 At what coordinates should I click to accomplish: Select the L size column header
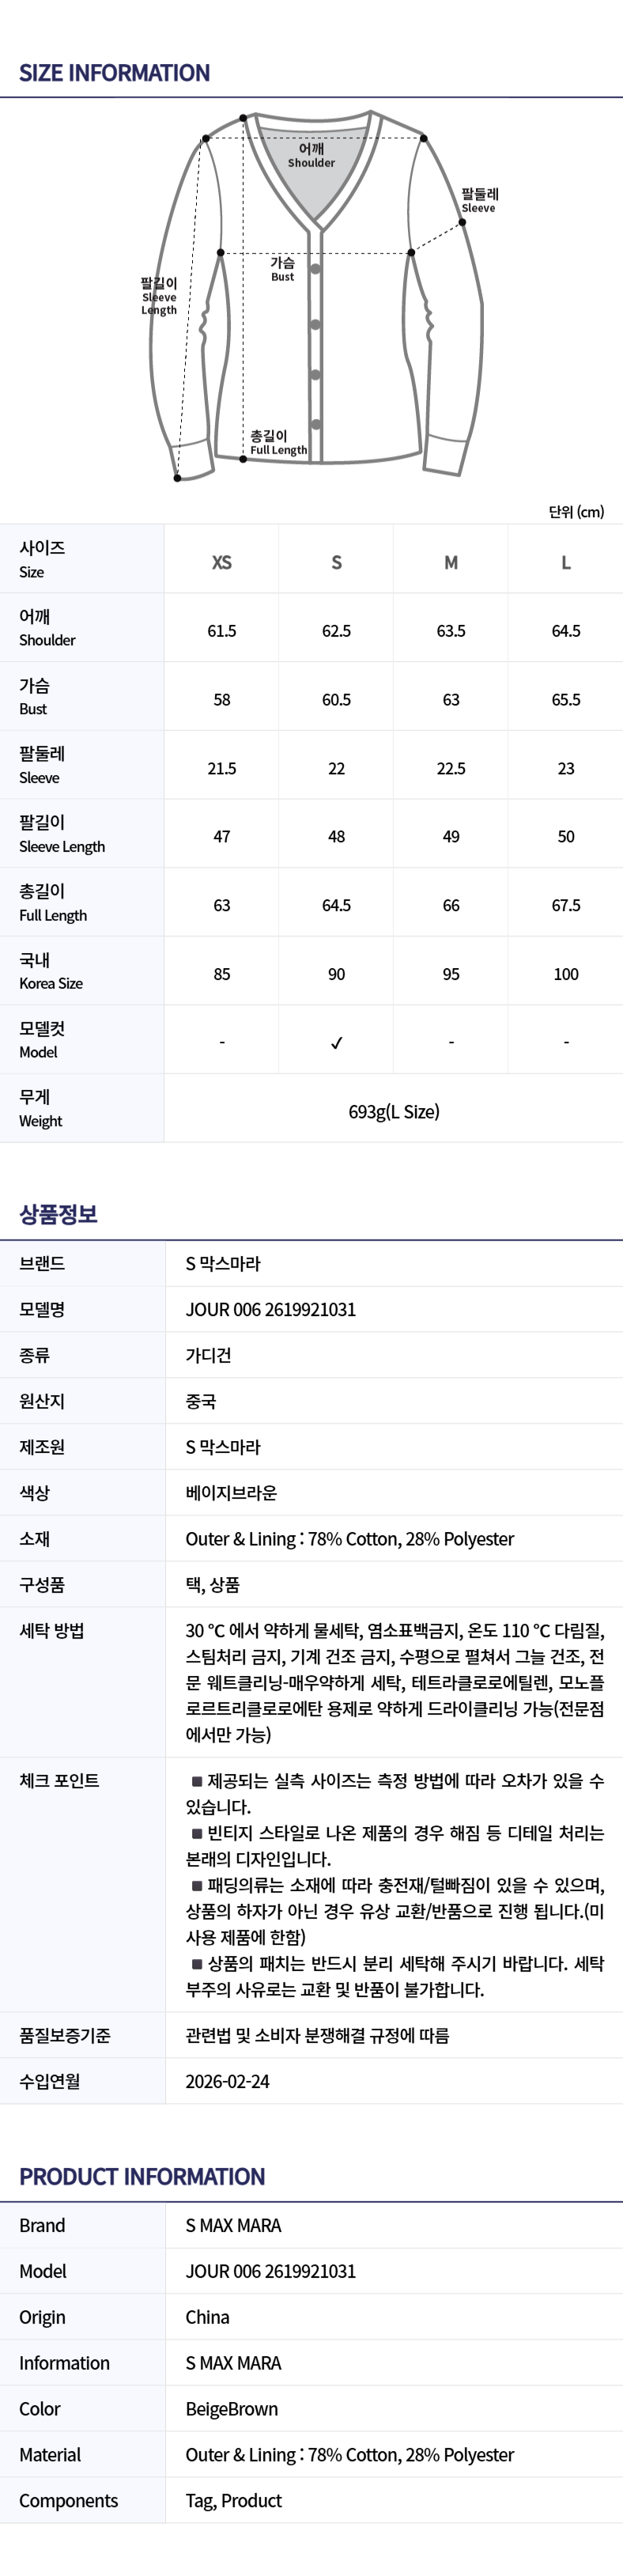point(566,562)
